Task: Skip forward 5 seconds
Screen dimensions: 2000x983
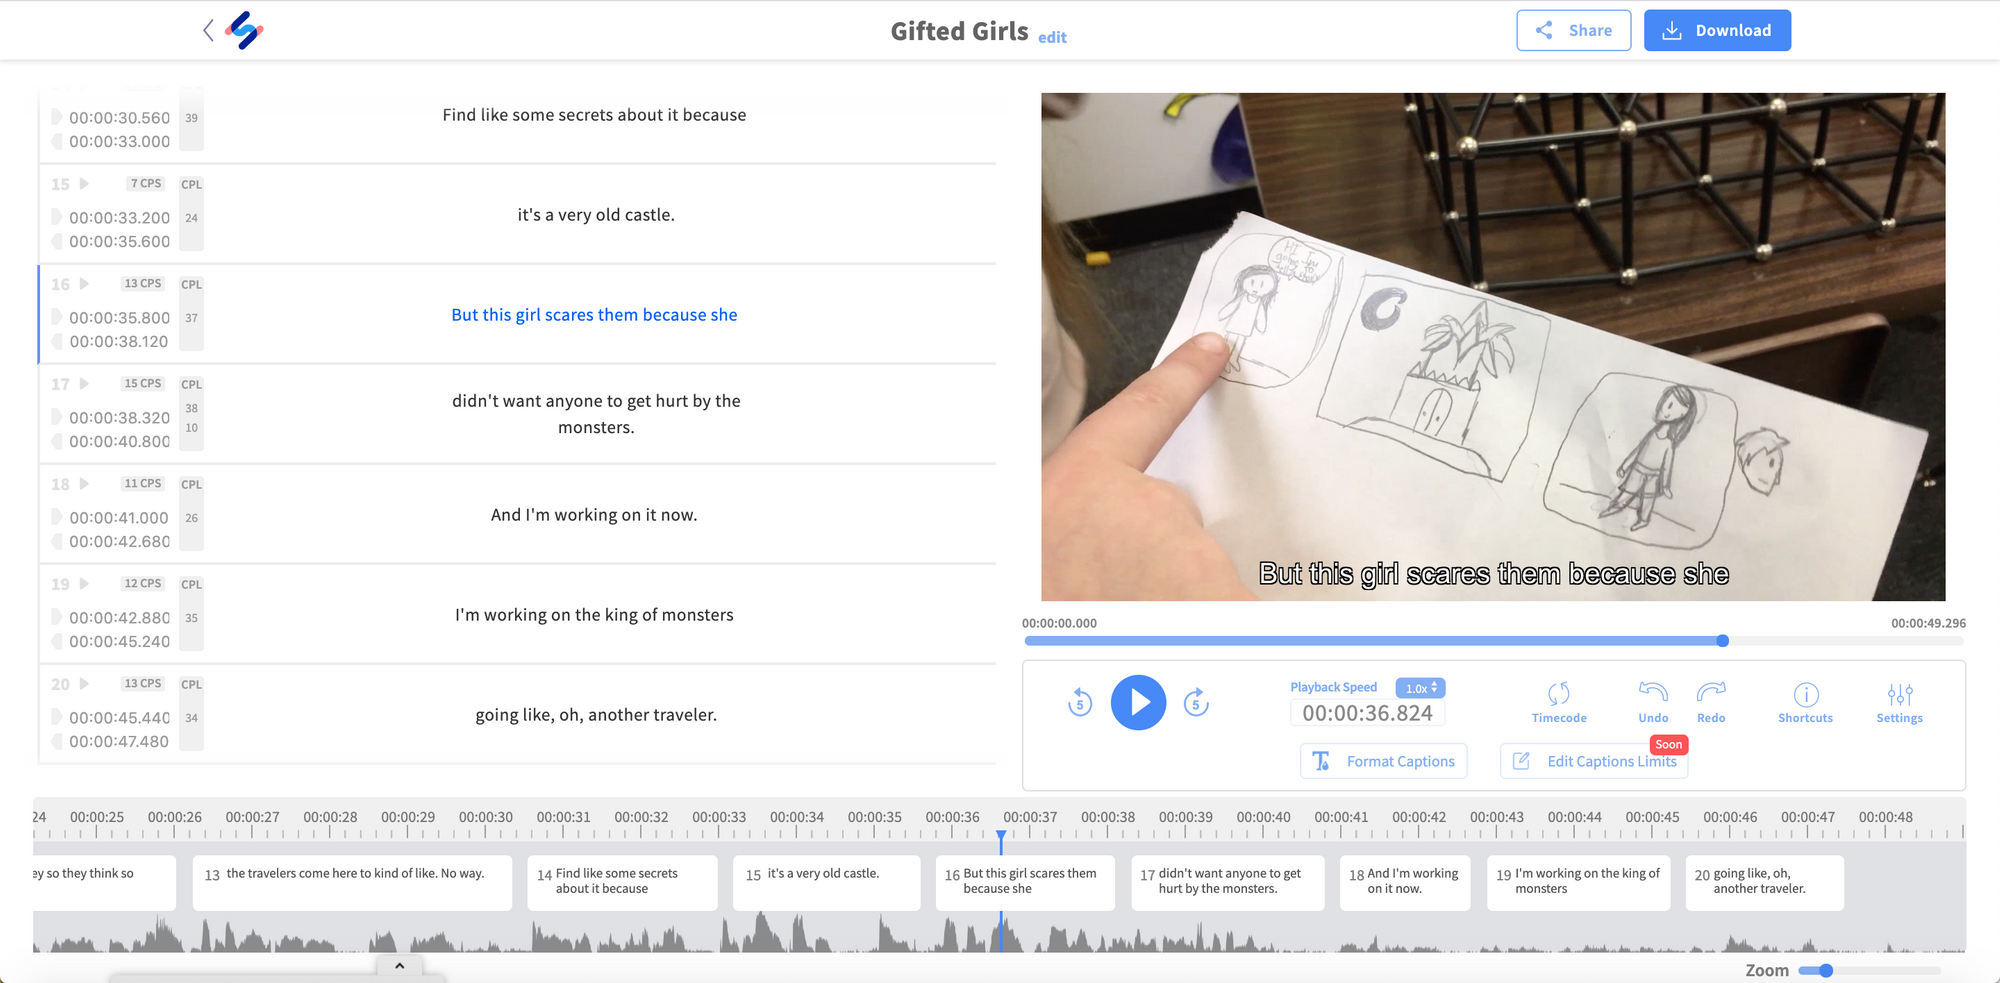Action: pos(1196,703)
